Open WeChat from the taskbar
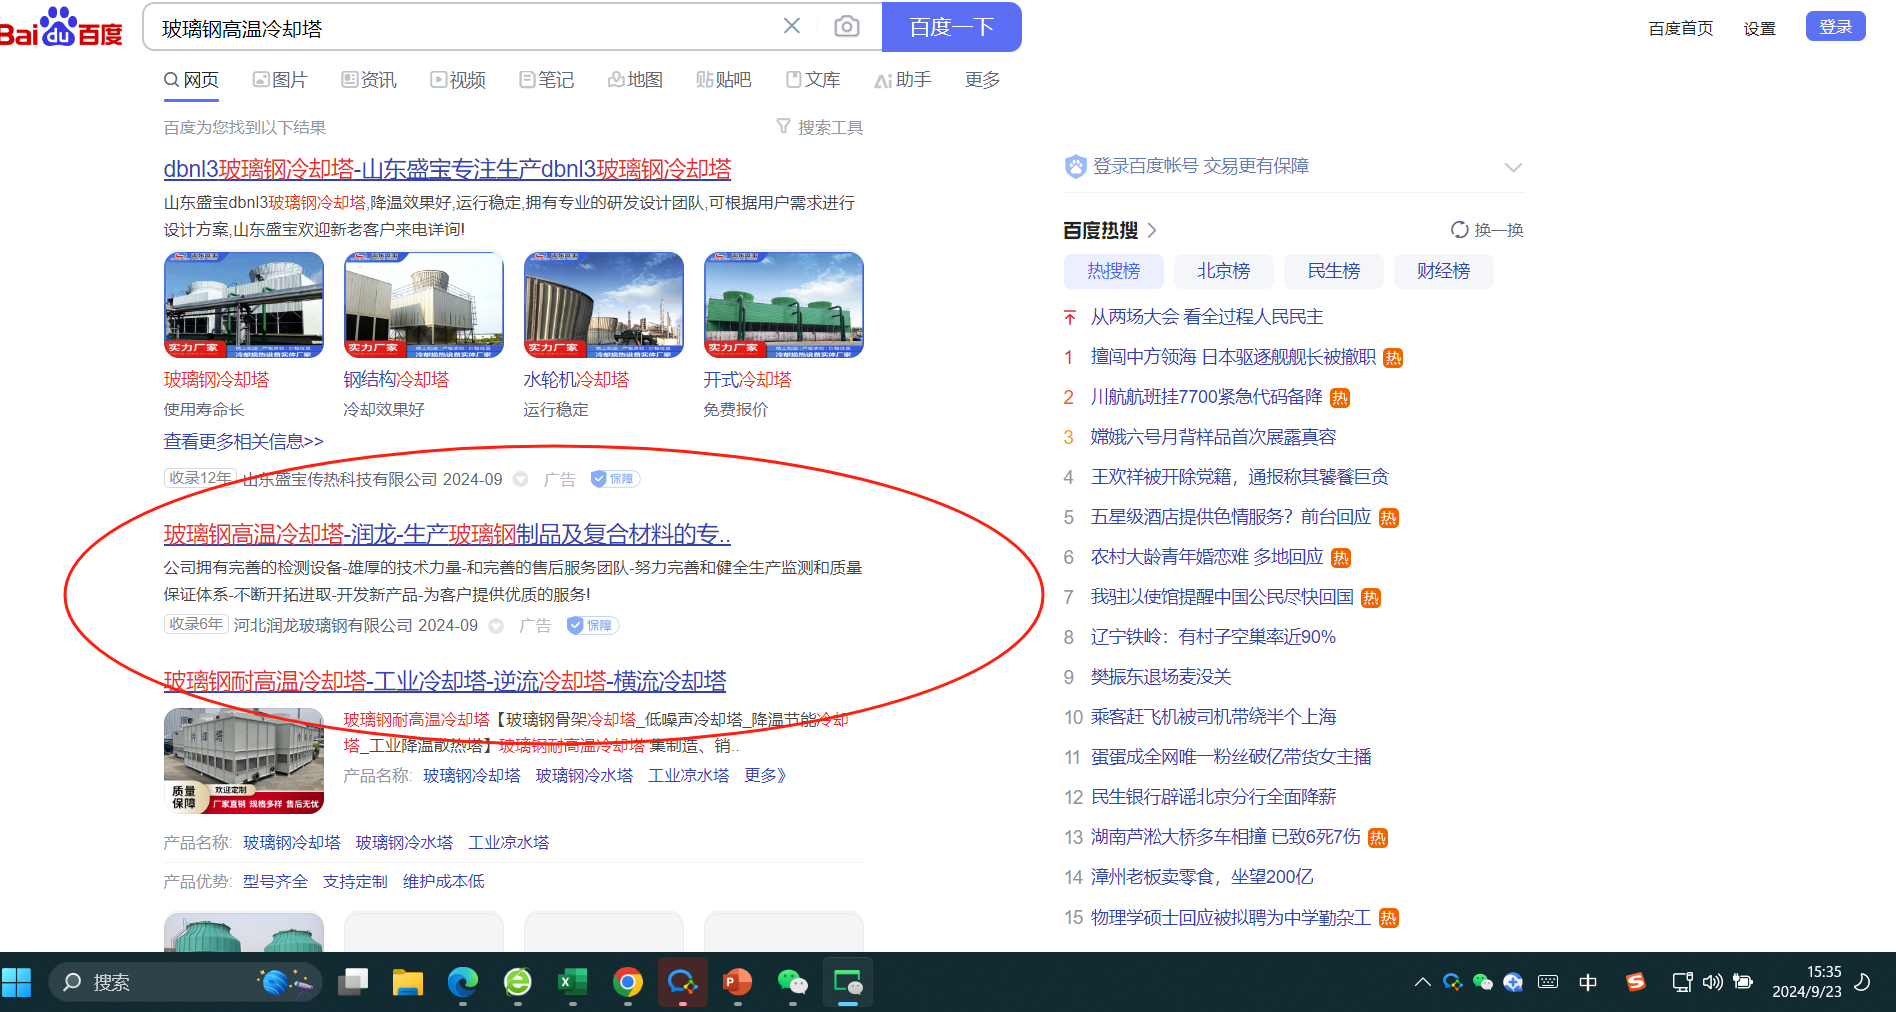 click(792, 982)
